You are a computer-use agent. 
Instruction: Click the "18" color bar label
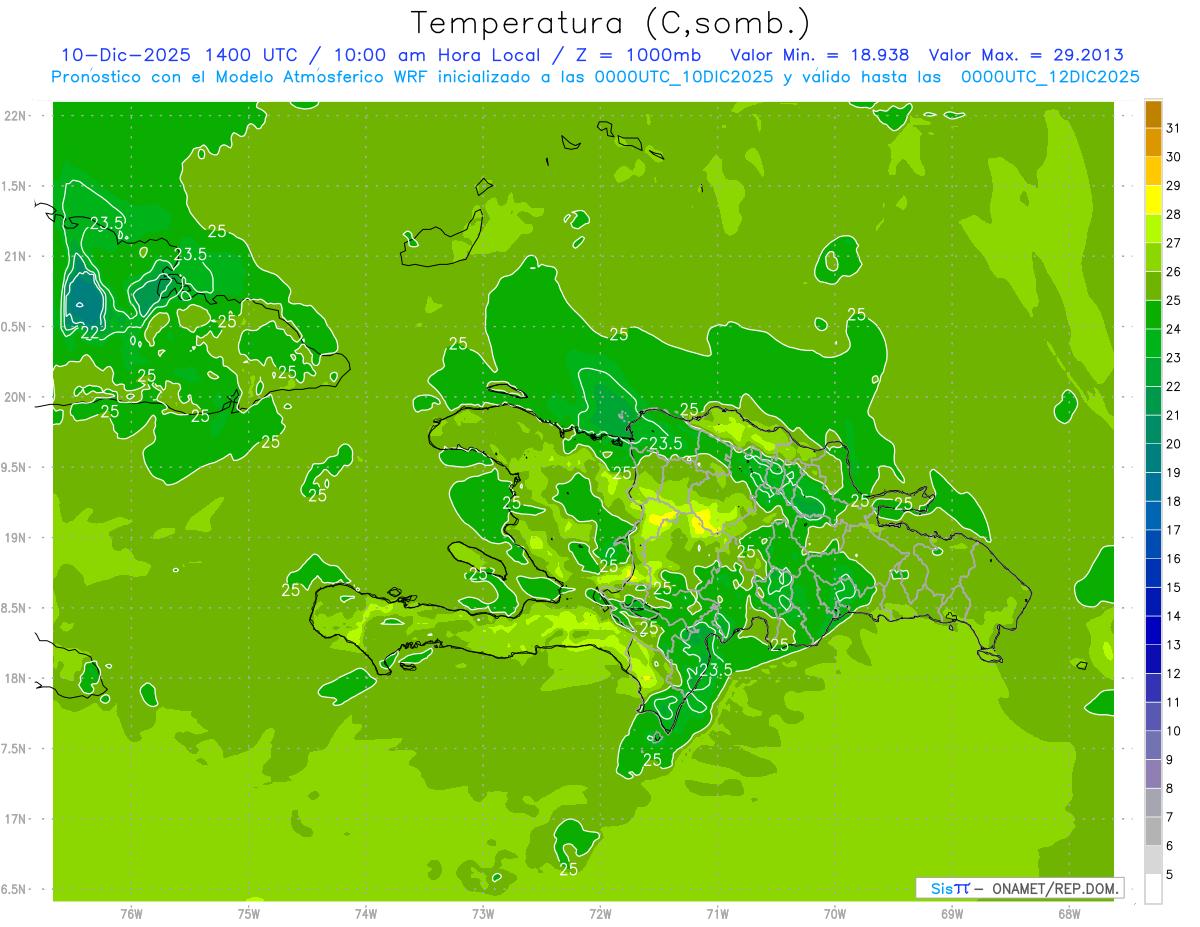coord(1174,500)
